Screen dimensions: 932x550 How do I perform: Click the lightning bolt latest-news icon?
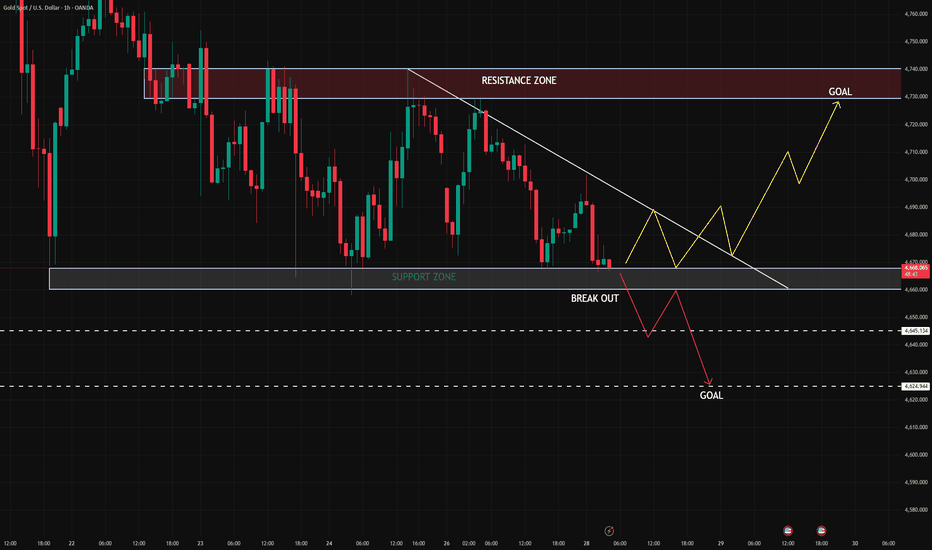609,531
